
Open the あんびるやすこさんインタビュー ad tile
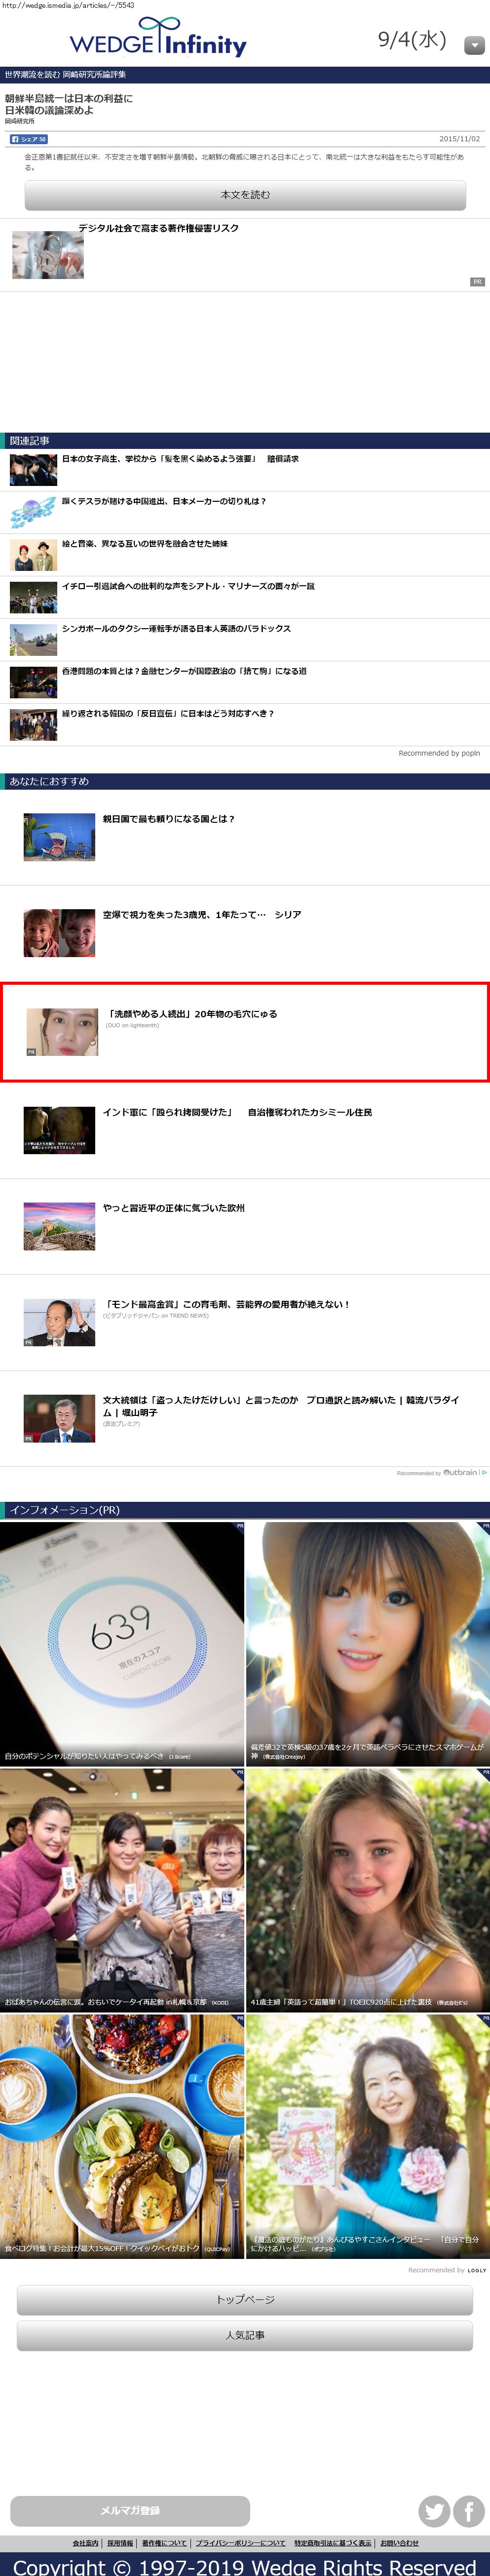[368, 2136]
